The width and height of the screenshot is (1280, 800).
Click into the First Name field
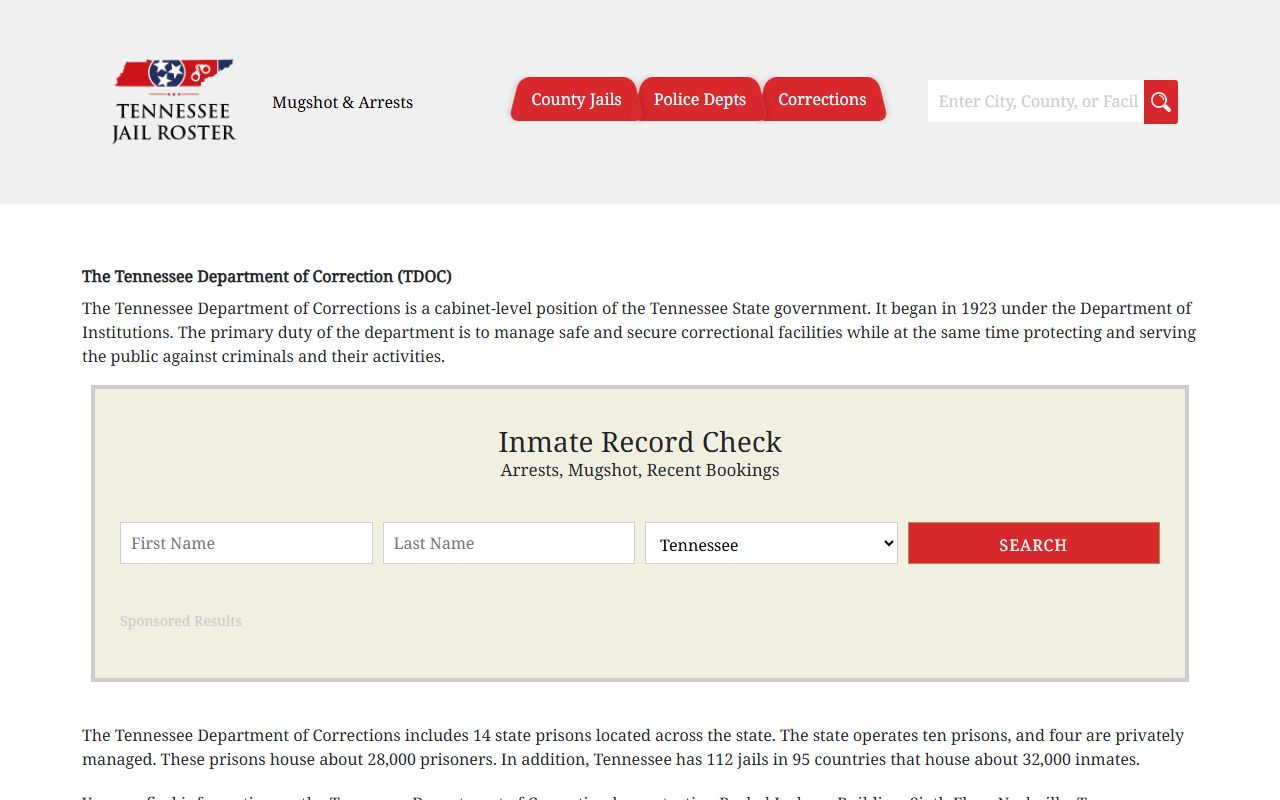pyautogui.click(x=246, y=543)
